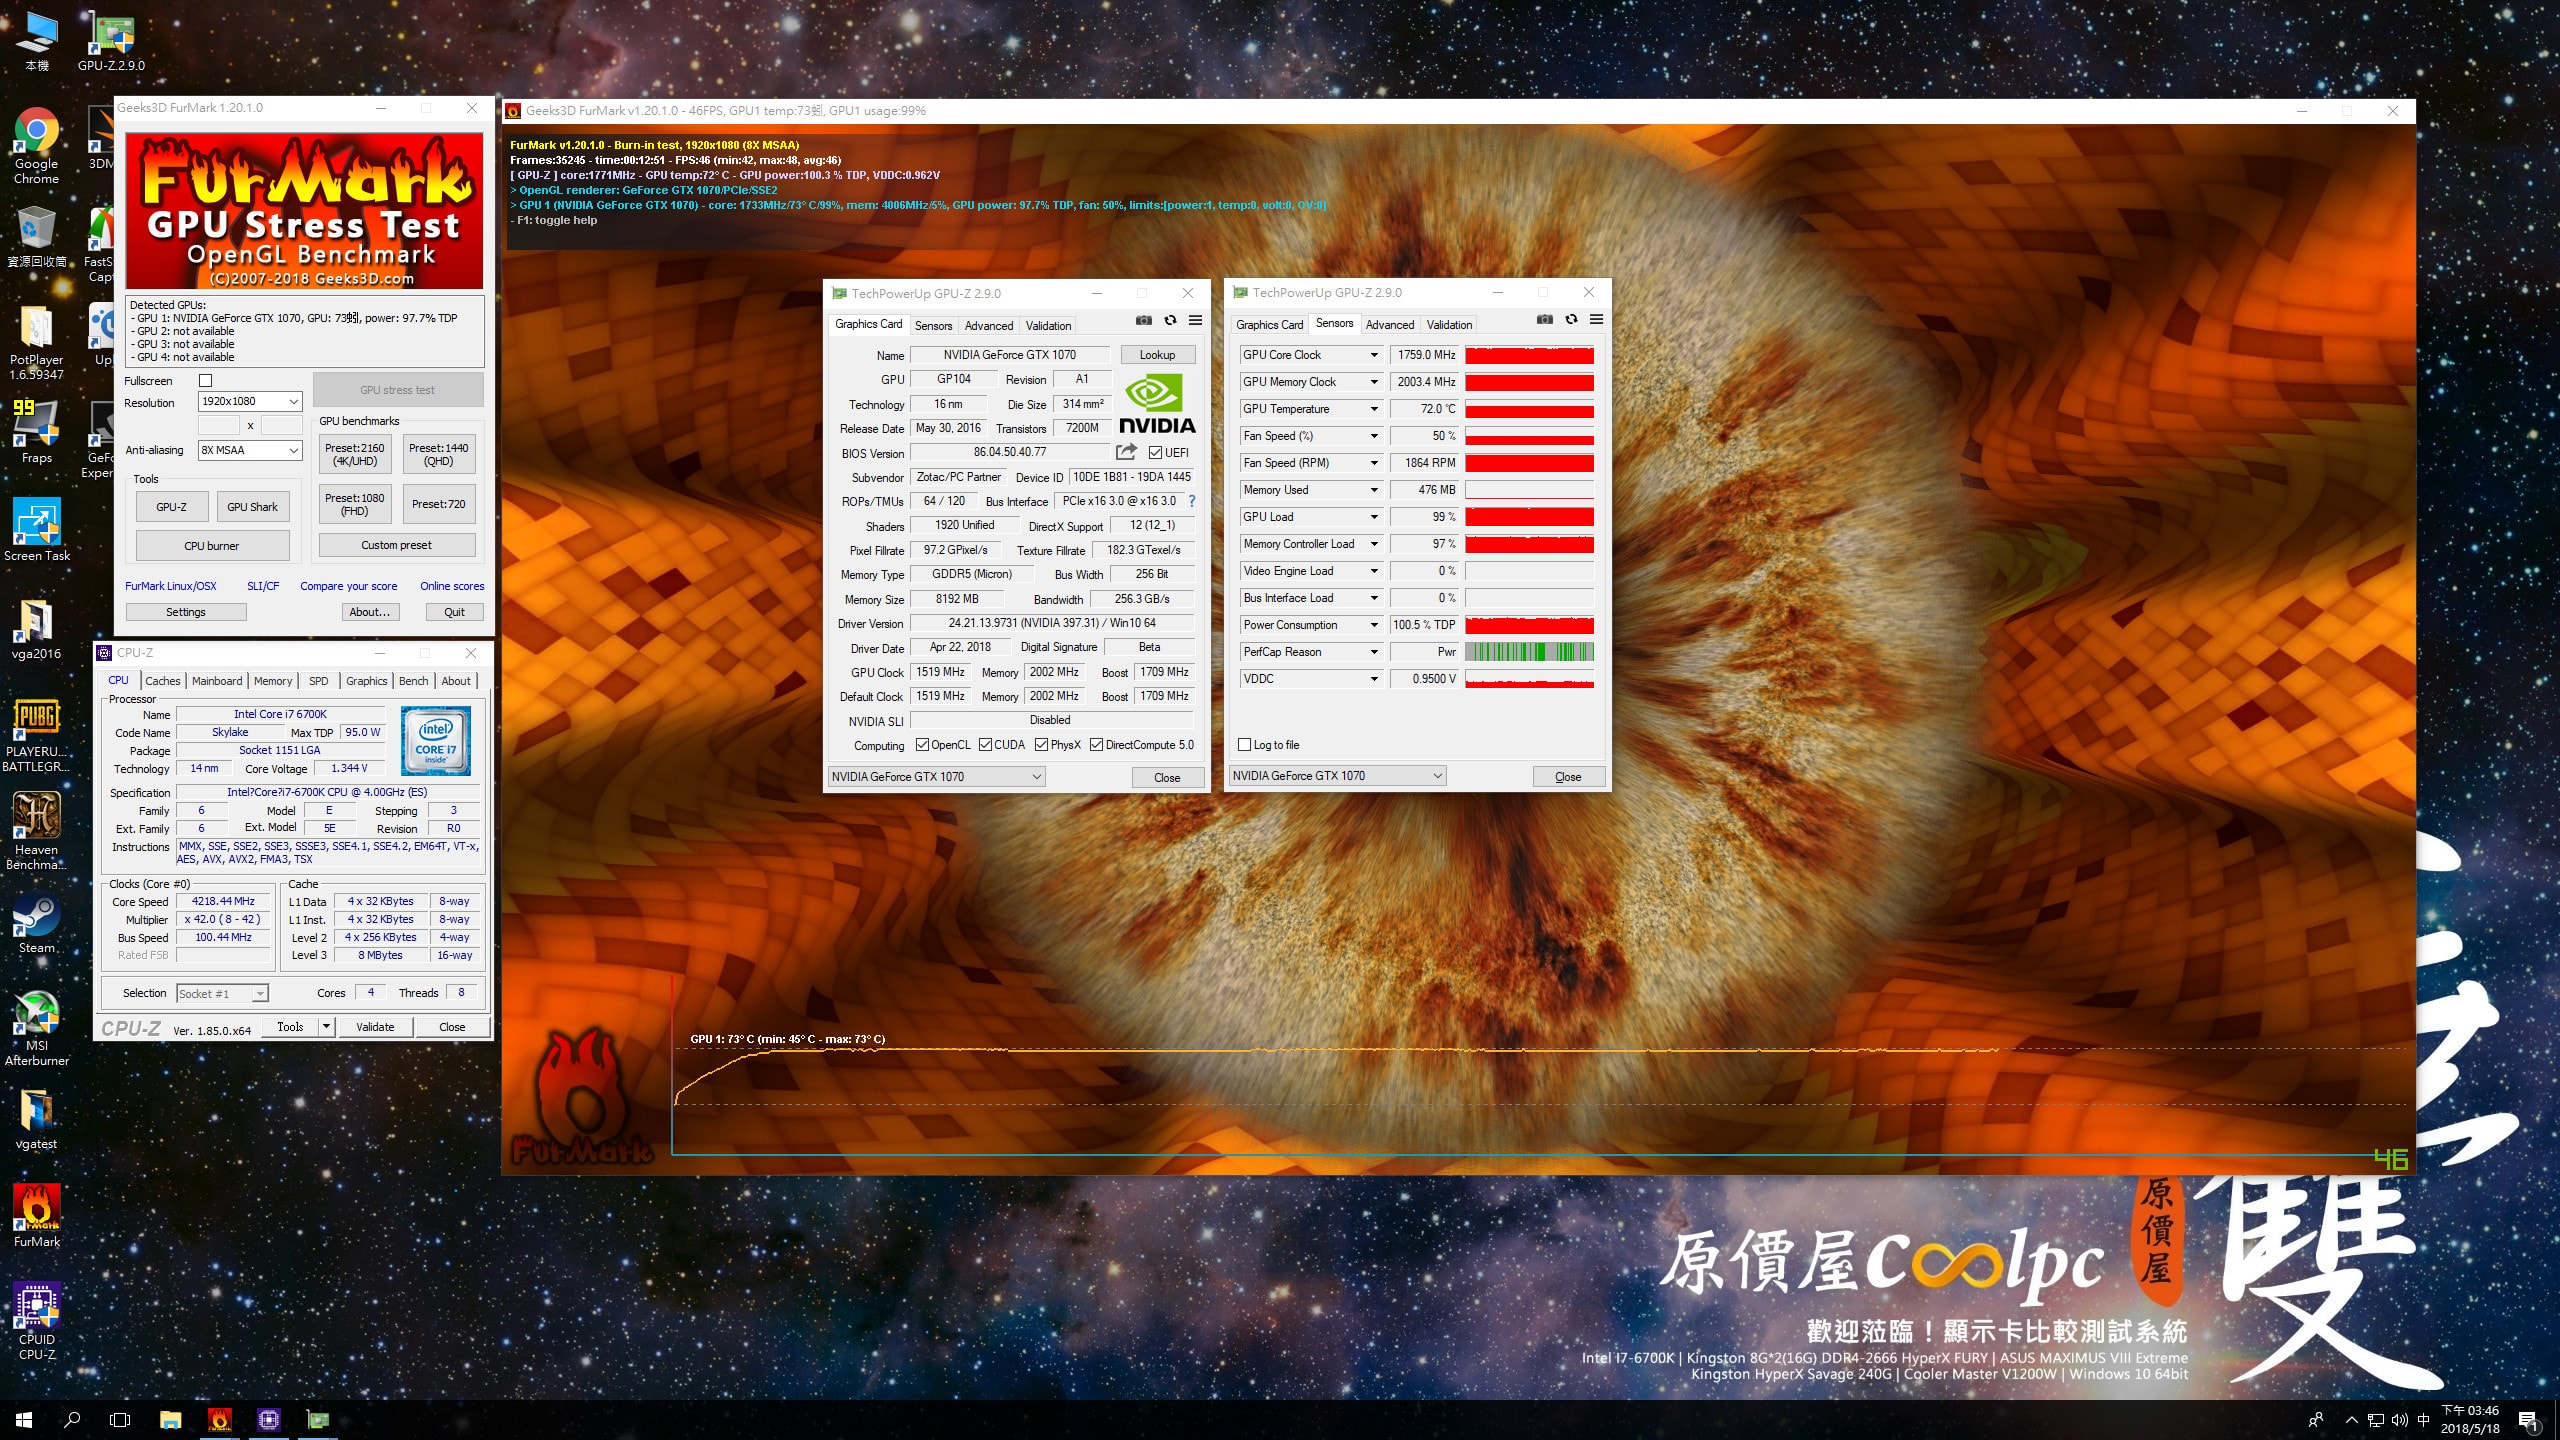Click PerfCap Reason green graph bar
The image size is (2560, 1440).
point(1529,652)
